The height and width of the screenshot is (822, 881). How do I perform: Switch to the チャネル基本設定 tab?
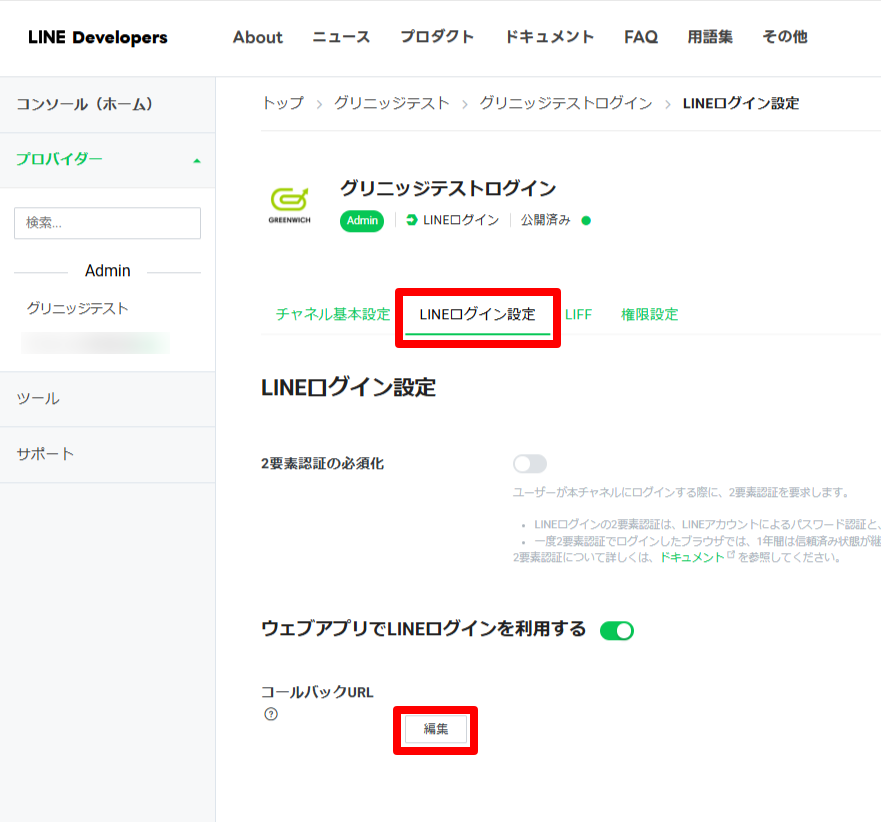point(333,314)
